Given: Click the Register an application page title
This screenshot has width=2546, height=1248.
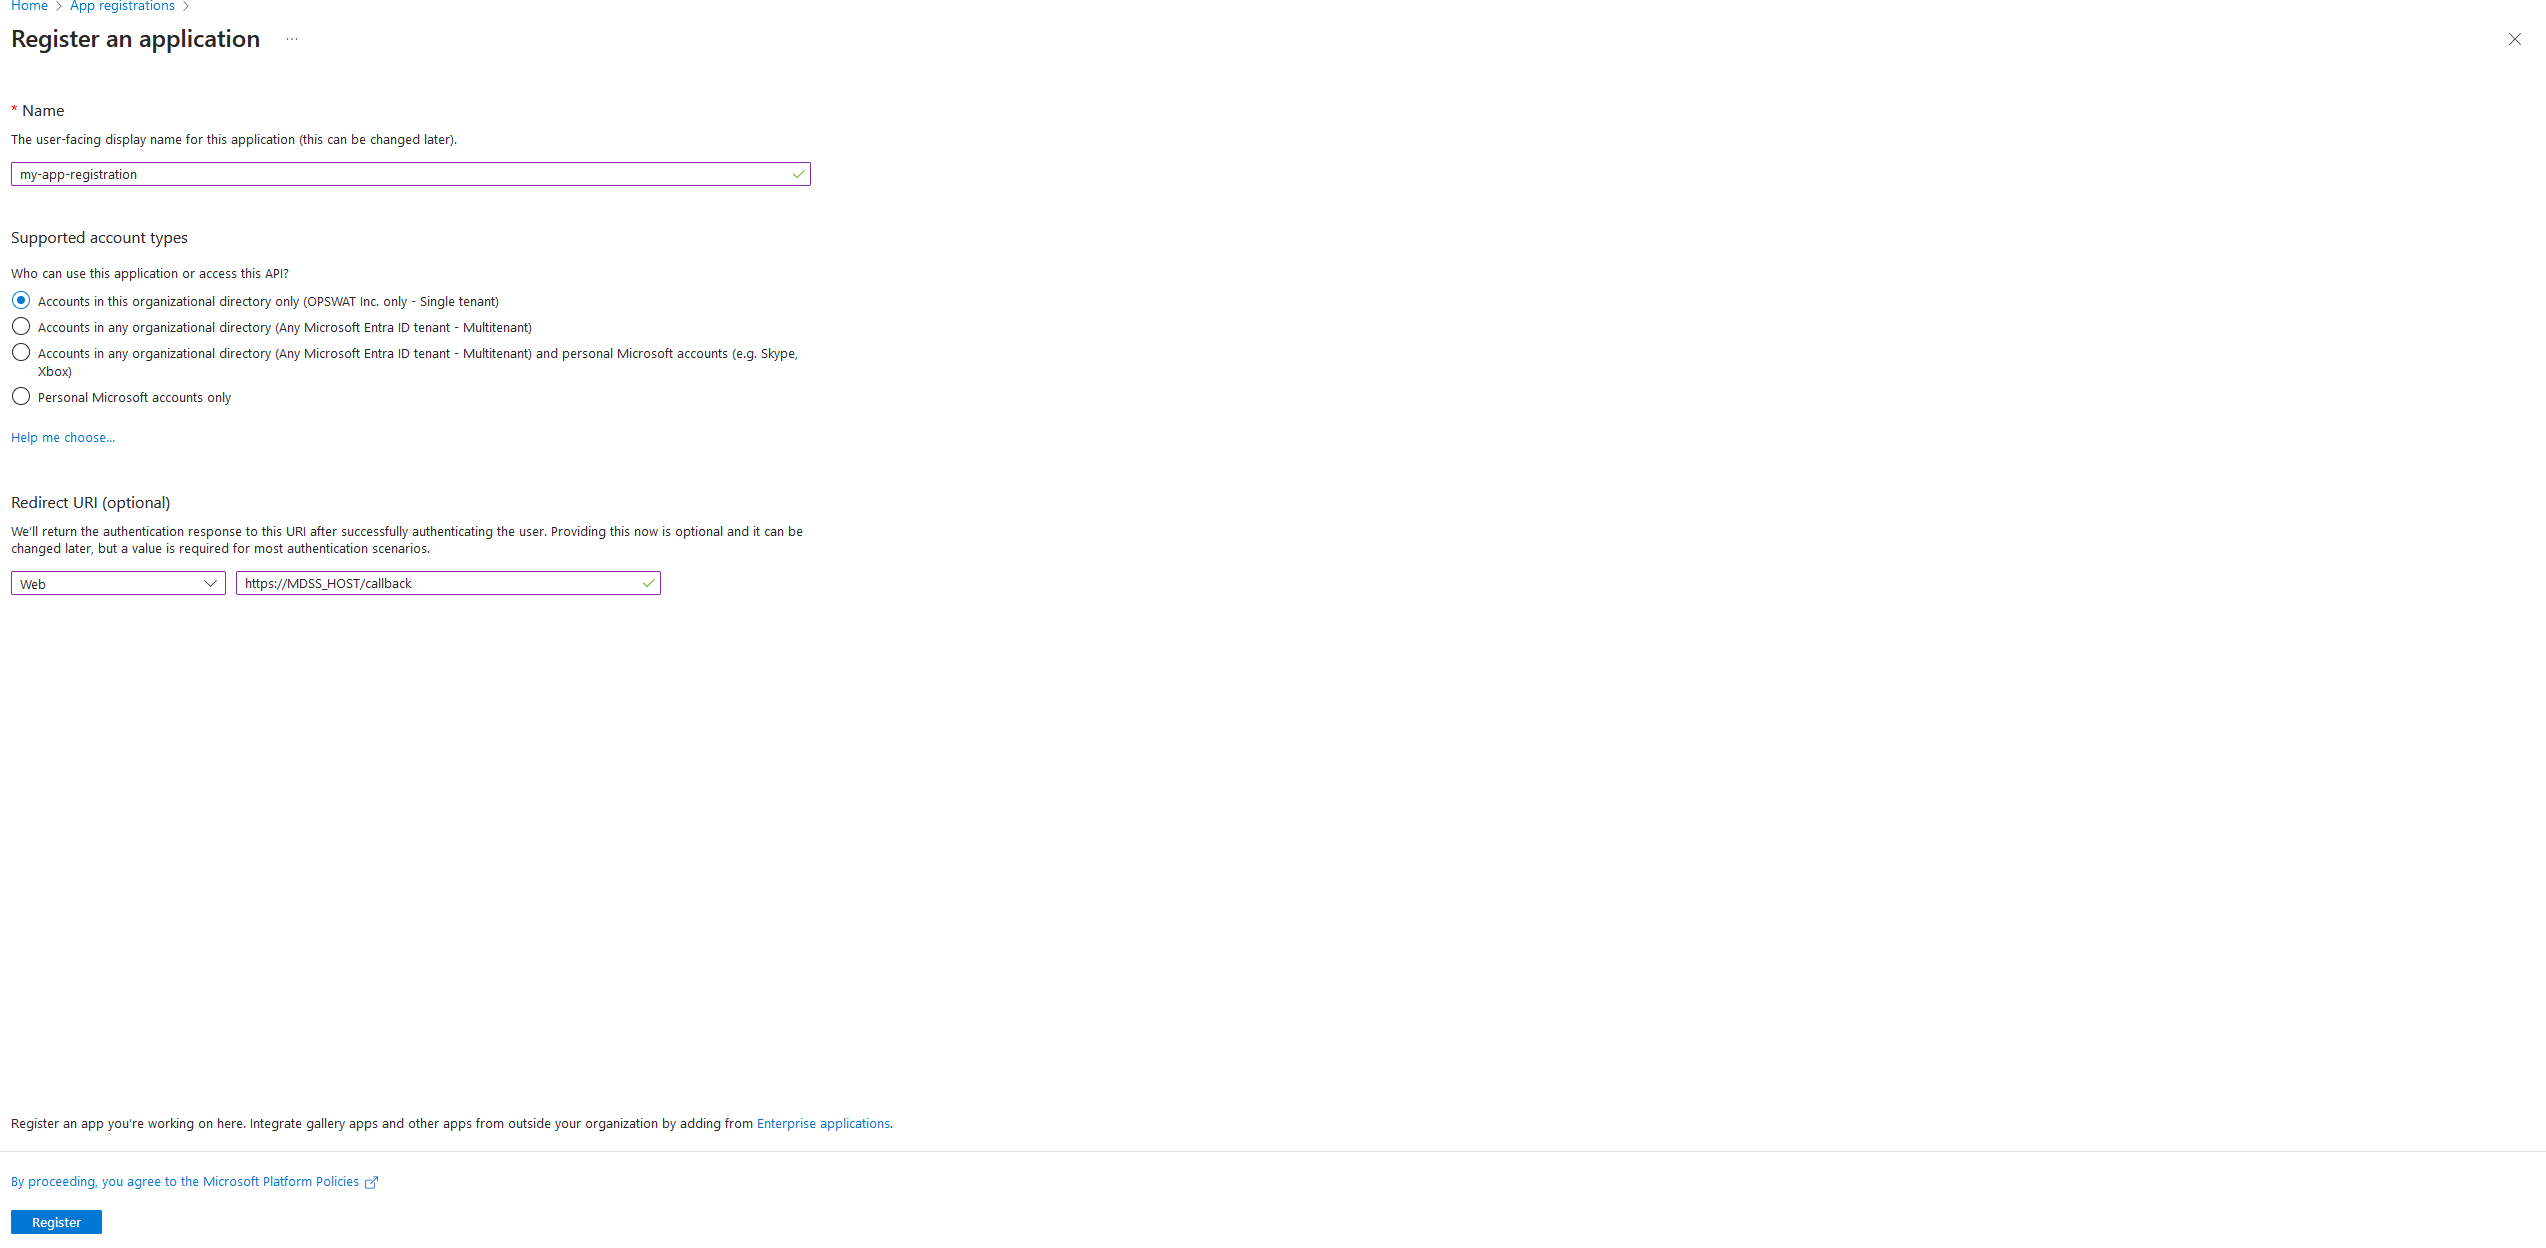Looking at the screenshot, I should click(135, 39).
